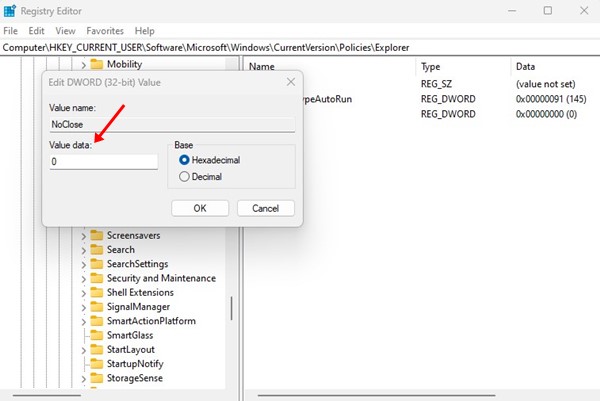Select the Mobility folder icon
The image size is (600, 401).
click(98, 64)
